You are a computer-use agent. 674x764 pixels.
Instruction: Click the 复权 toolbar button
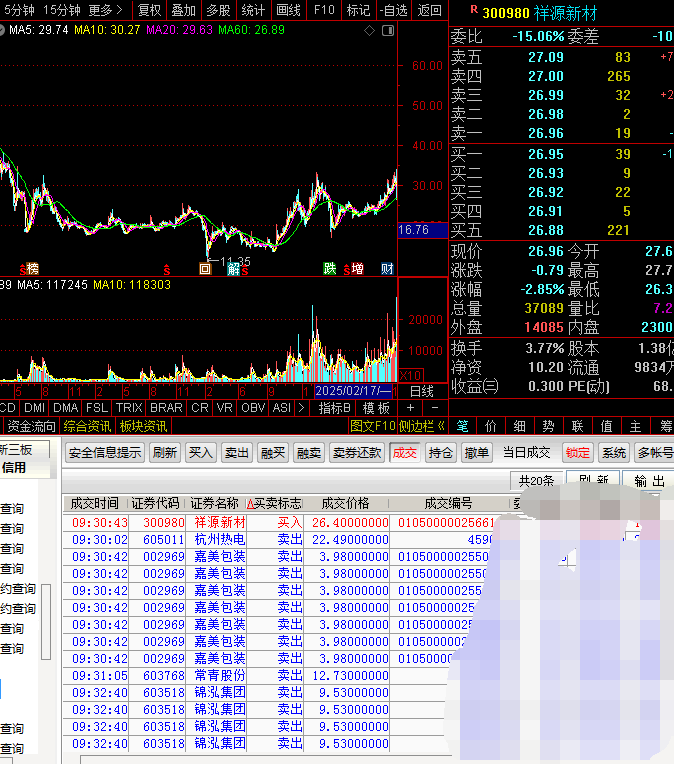pos(149,10)
